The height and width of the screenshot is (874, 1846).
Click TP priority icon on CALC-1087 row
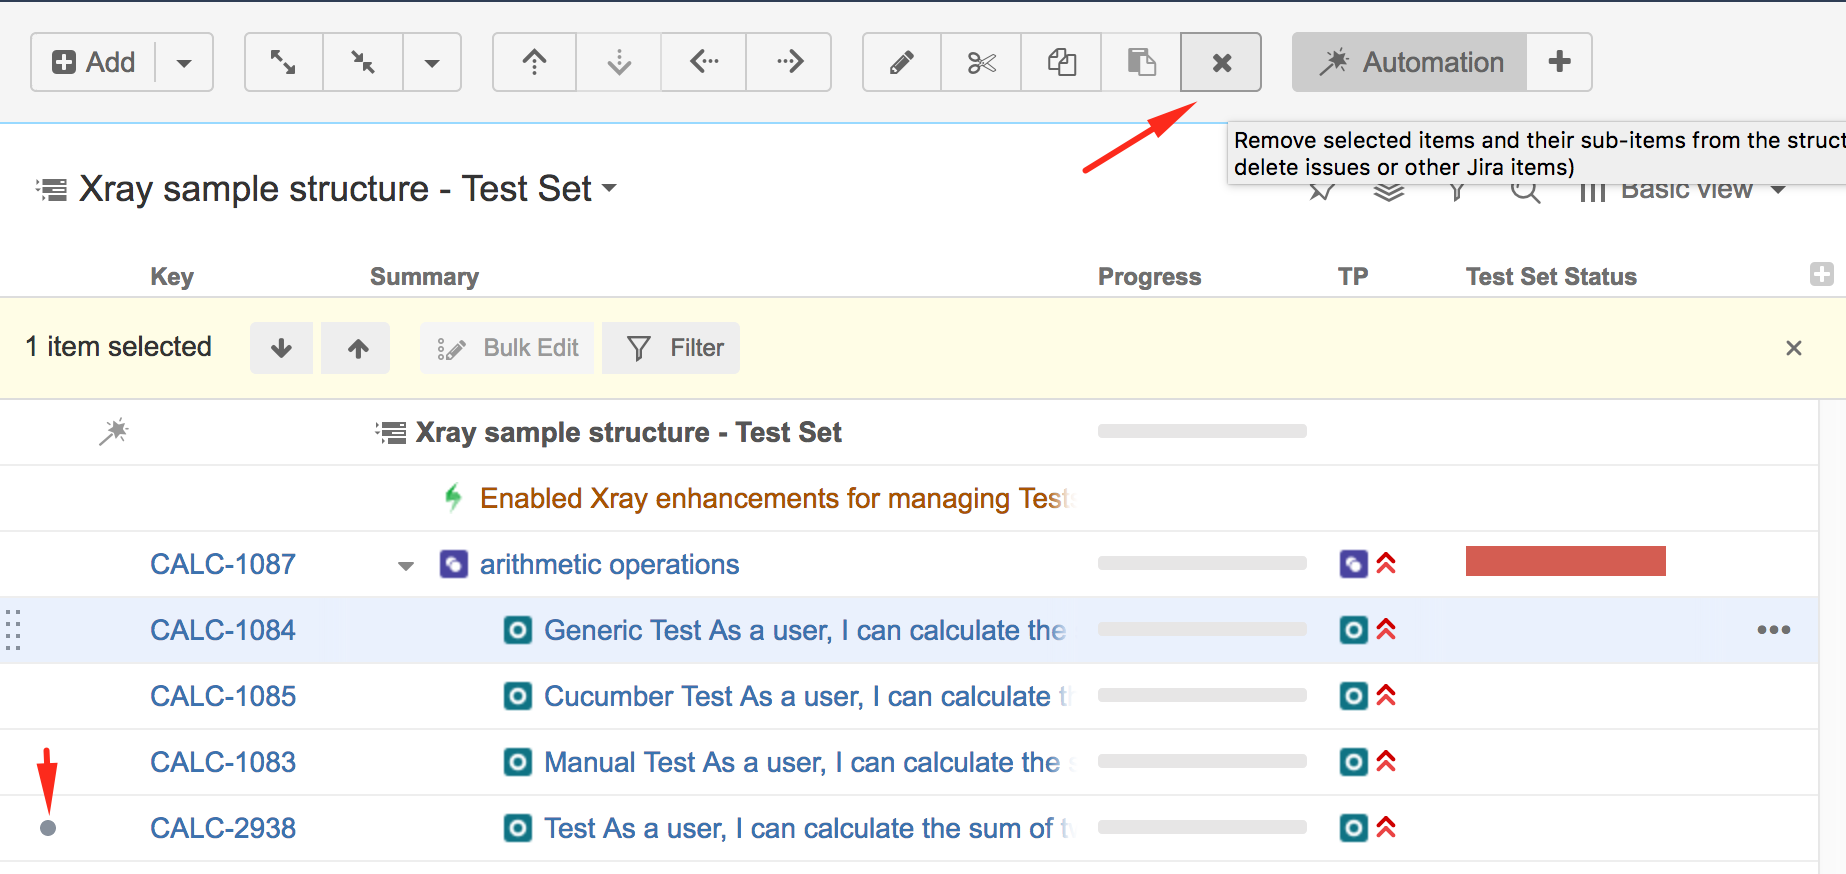[1386, 564]
